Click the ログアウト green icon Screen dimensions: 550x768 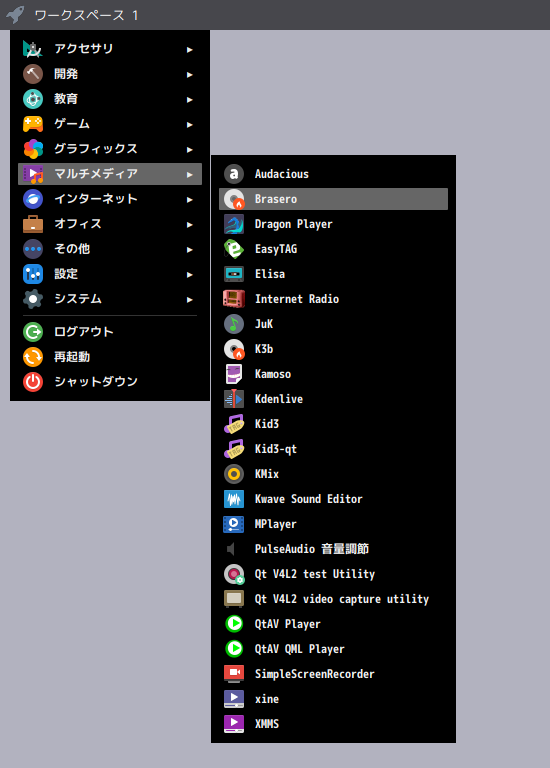click(33, 332)
